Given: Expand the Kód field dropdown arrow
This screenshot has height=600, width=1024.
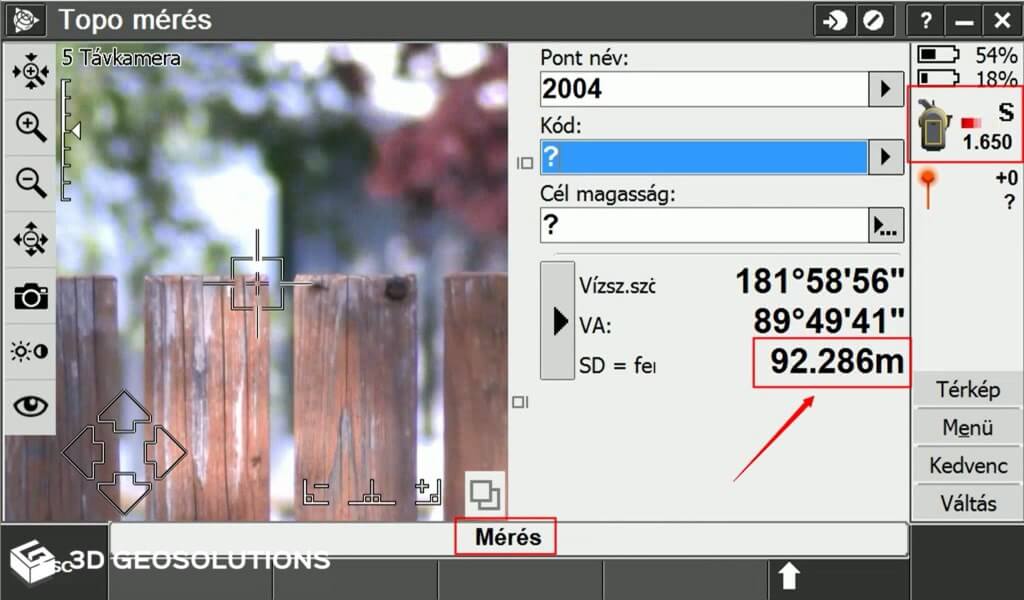Looking at the screenshot, I should [x=886, y=157].
